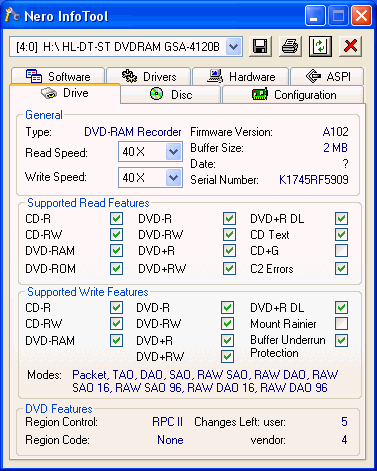Minimize the Nero InfoTool window
The image size is (377, 471).
pos(315,16)
